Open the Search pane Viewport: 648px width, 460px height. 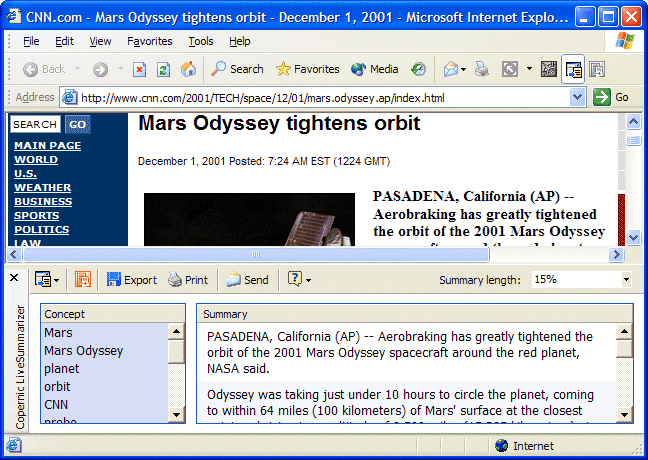[x=237, y=69]
